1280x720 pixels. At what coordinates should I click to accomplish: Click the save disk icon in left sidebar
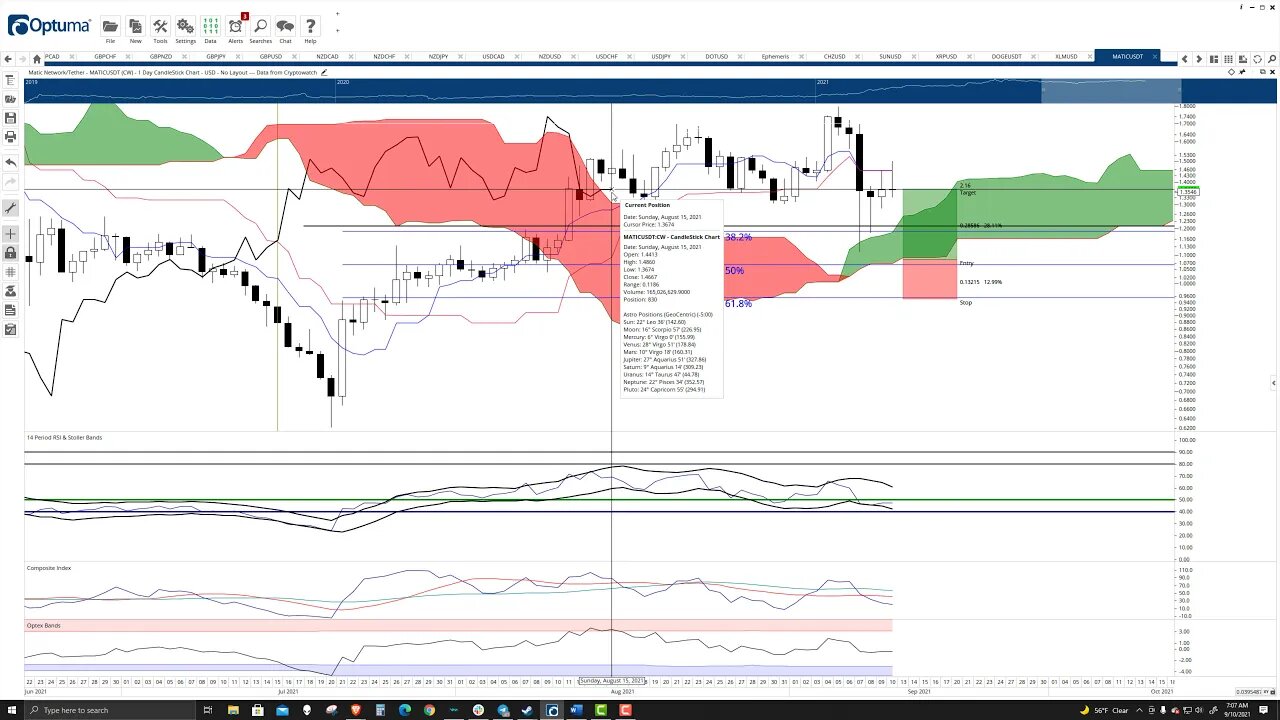10,118
